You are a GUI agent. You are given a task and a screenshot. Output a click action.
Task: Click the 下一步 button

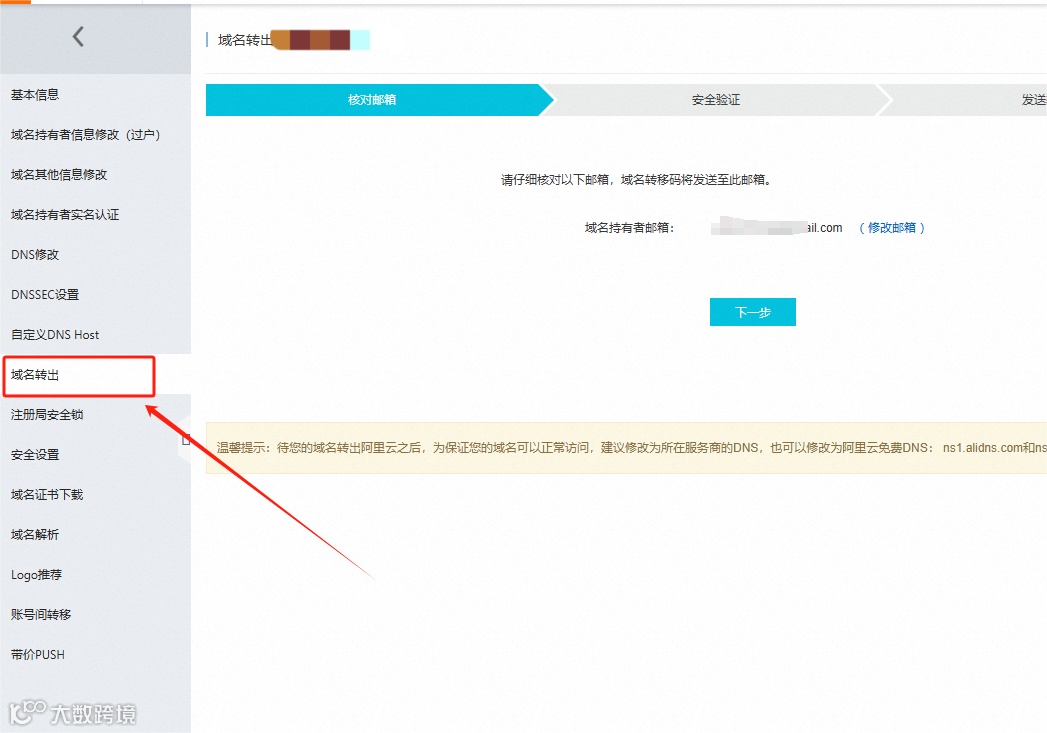(752, 311)
